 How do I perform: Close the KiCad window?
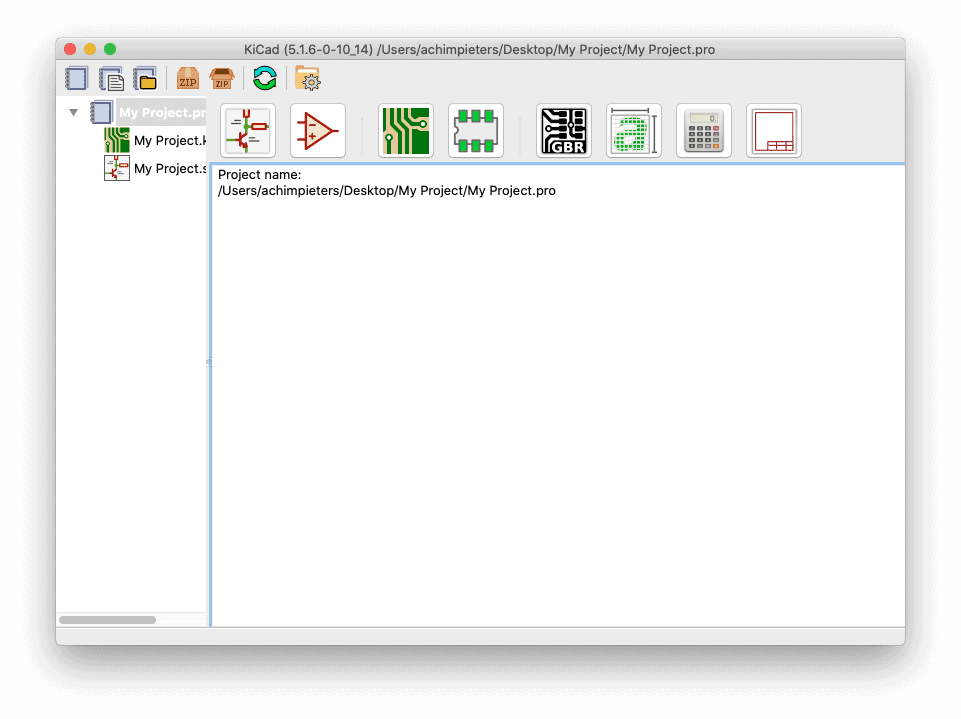click(x=70, y=49)
